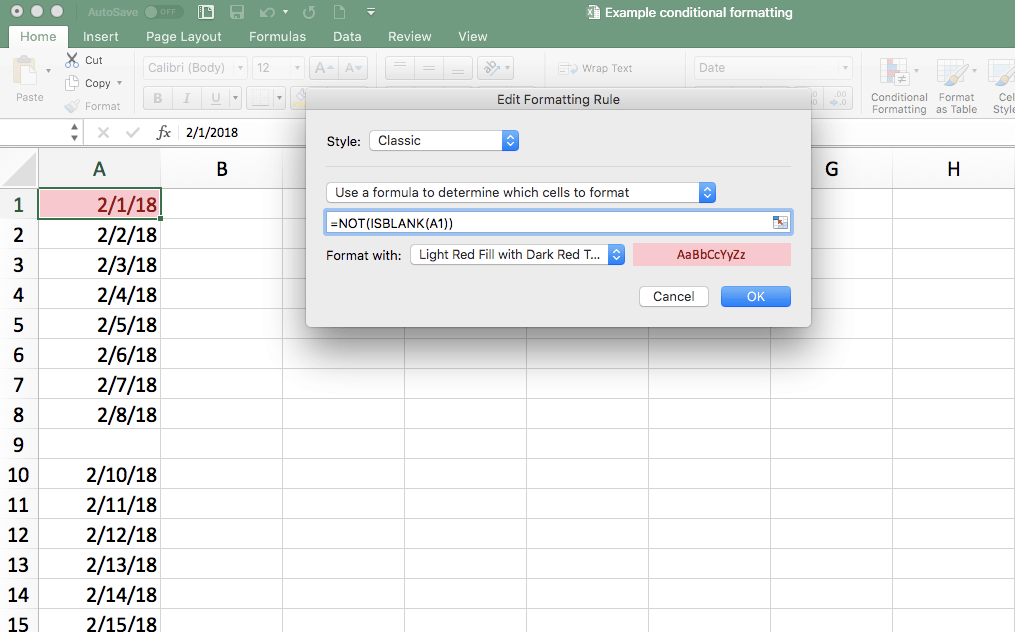
Task: Toggle Bold formatting
Action: coord(157,98)
